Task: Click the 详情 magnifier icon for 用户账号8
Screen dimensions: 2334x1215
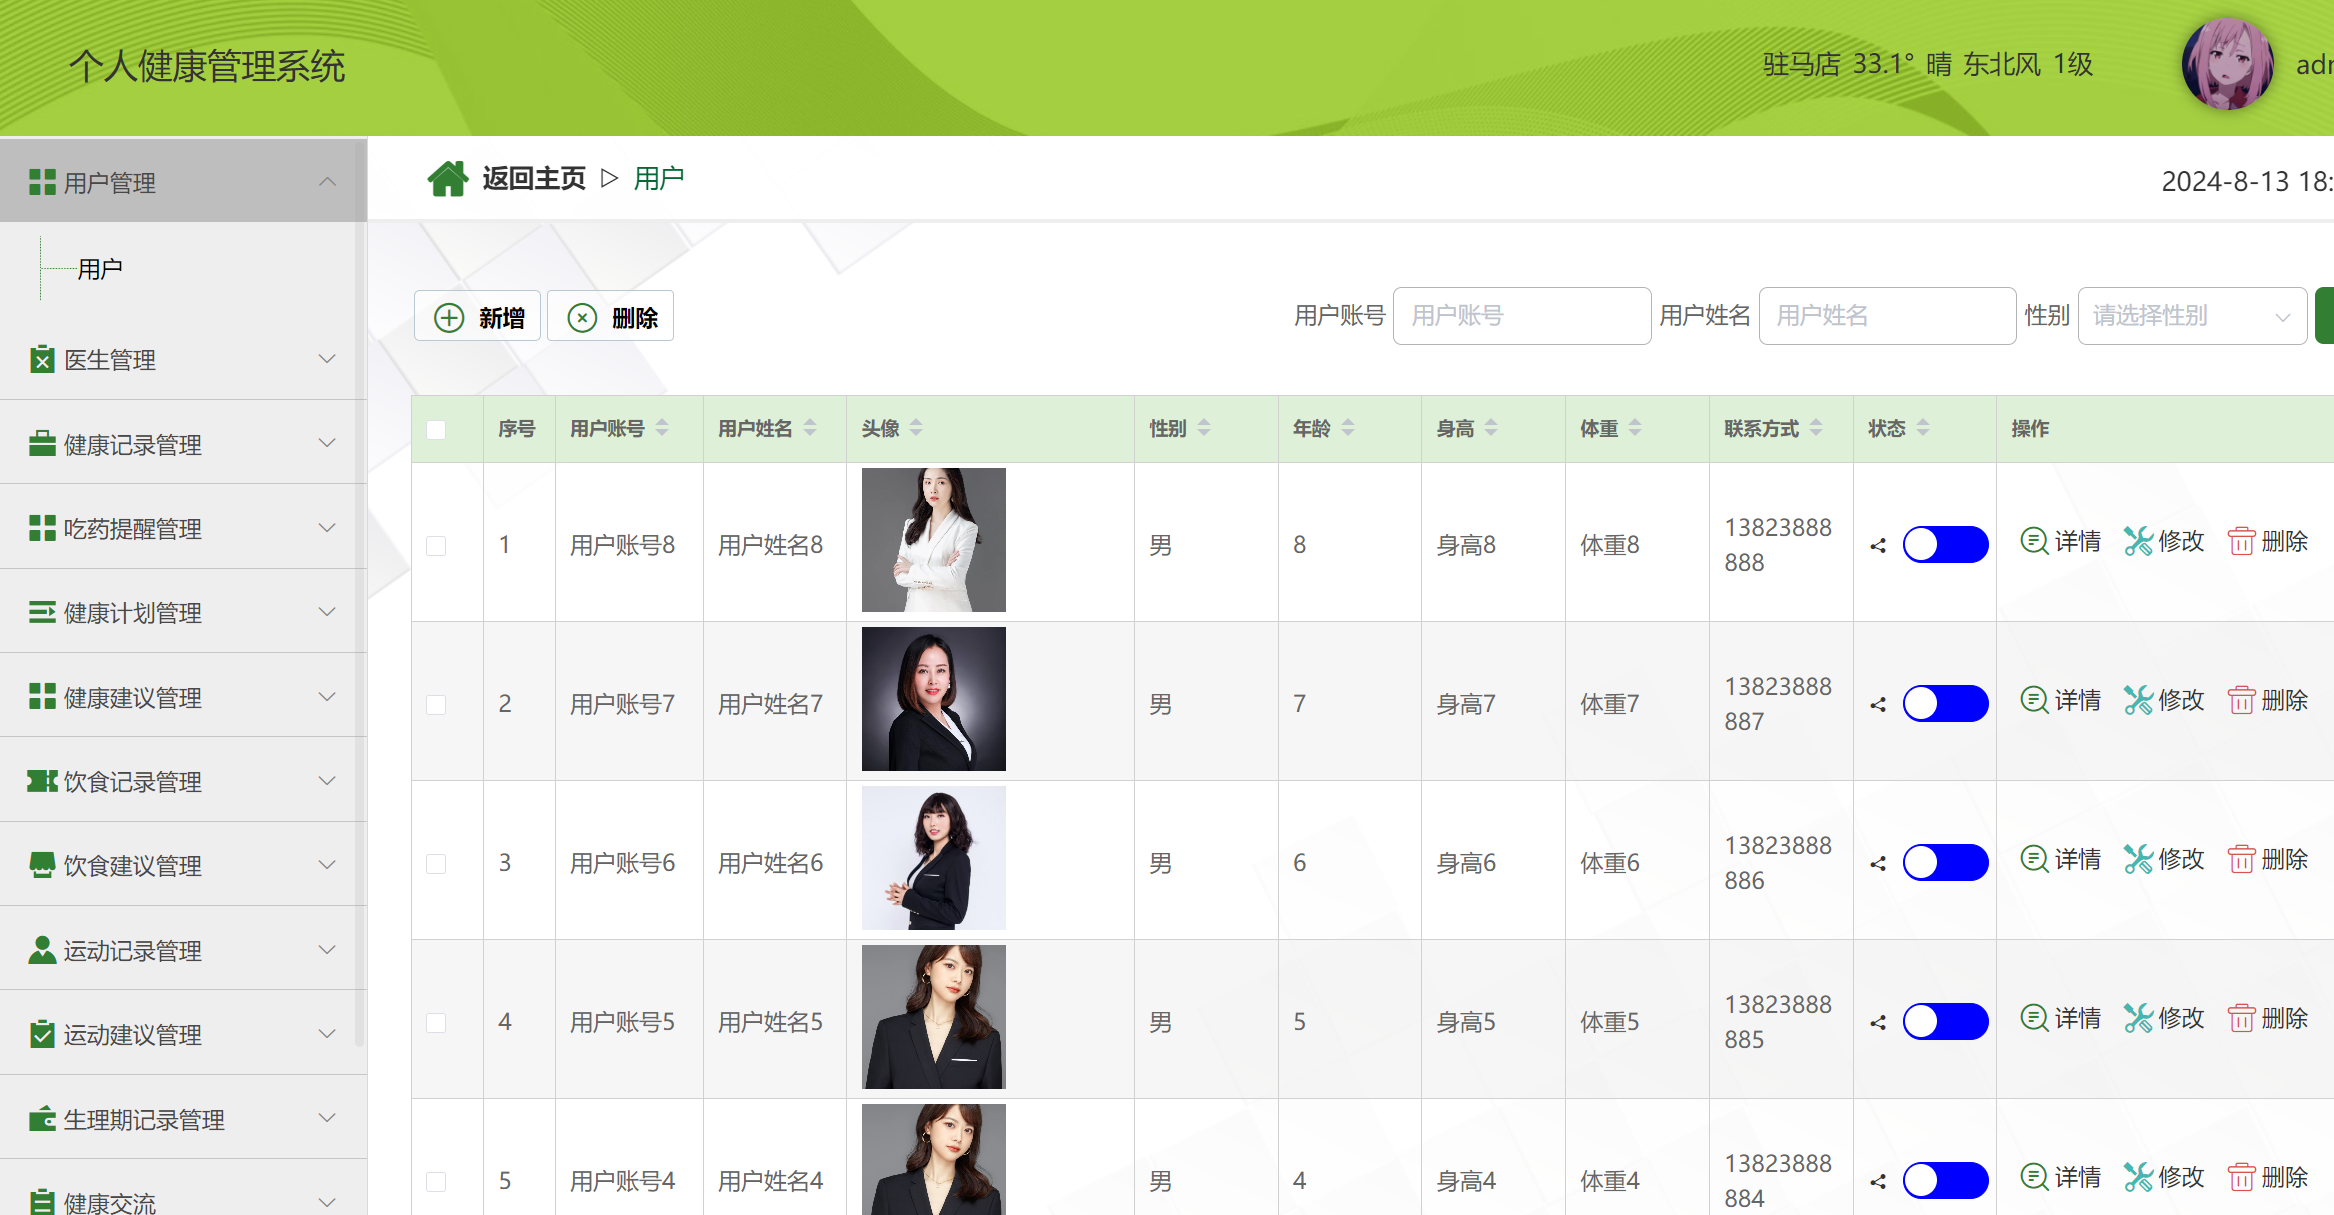Action: [2033, 541]
